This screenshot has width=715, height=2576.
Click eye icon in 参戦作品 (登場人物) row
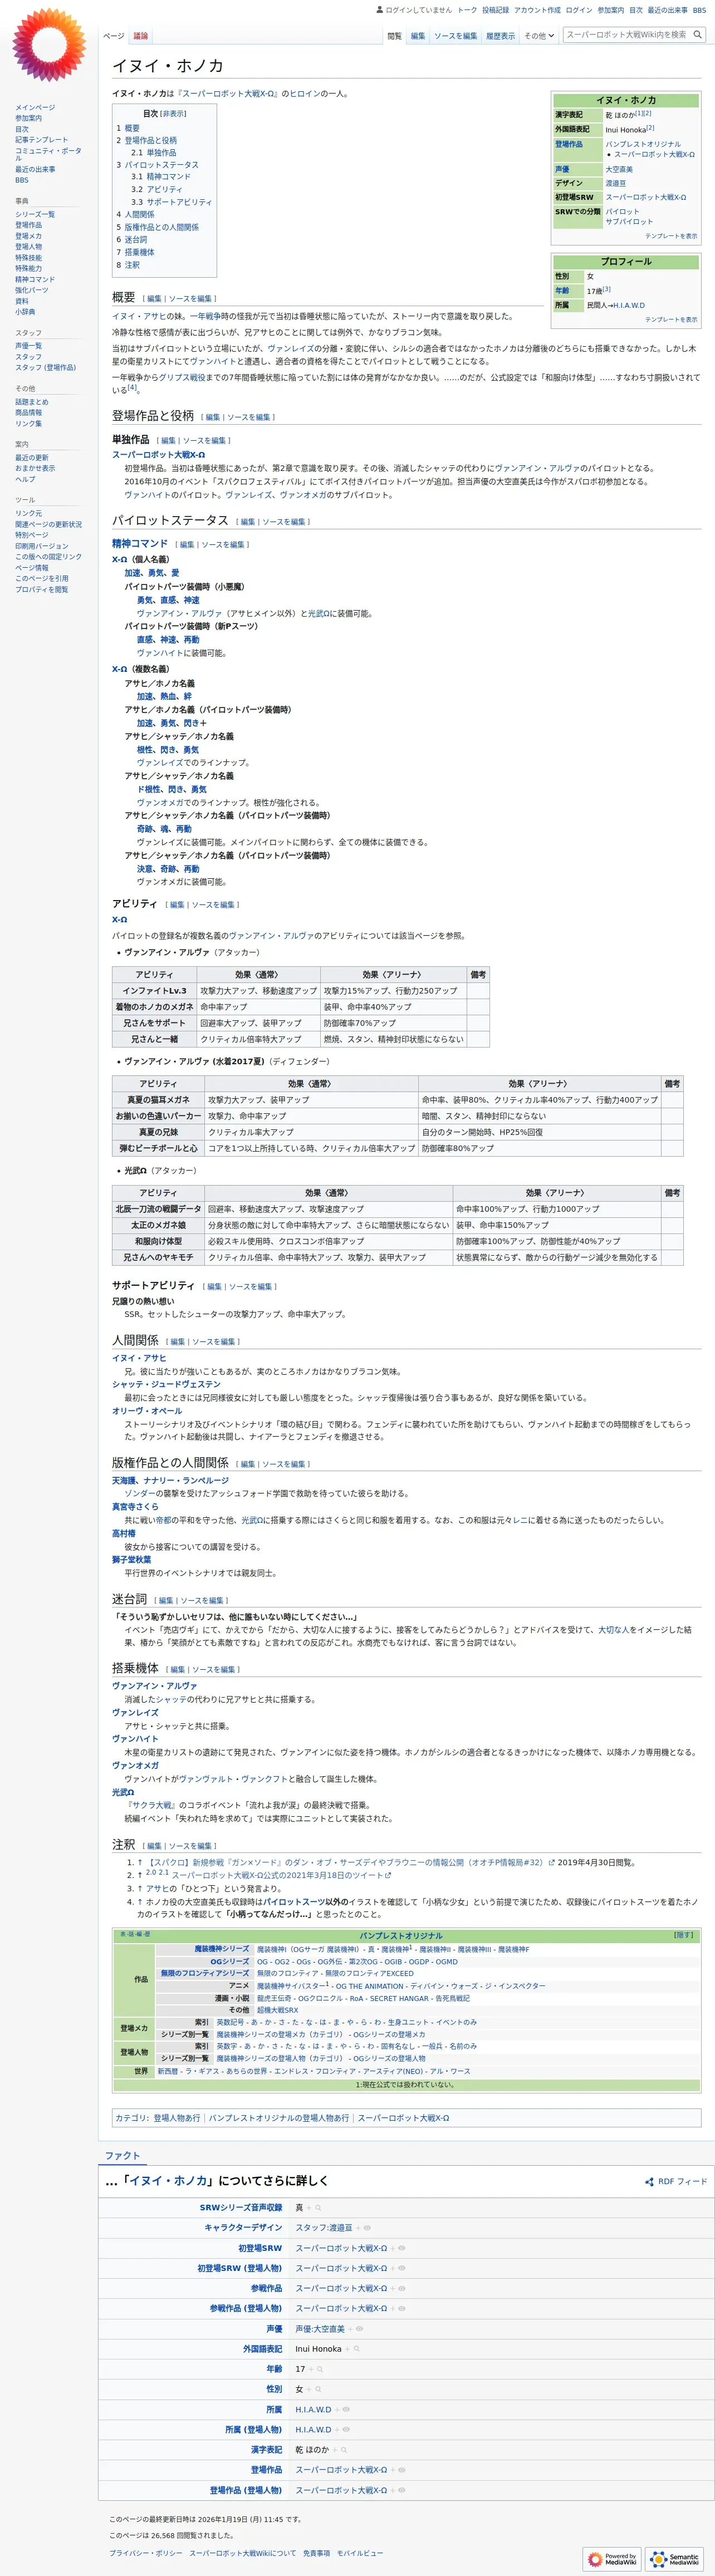point(401,2309)
